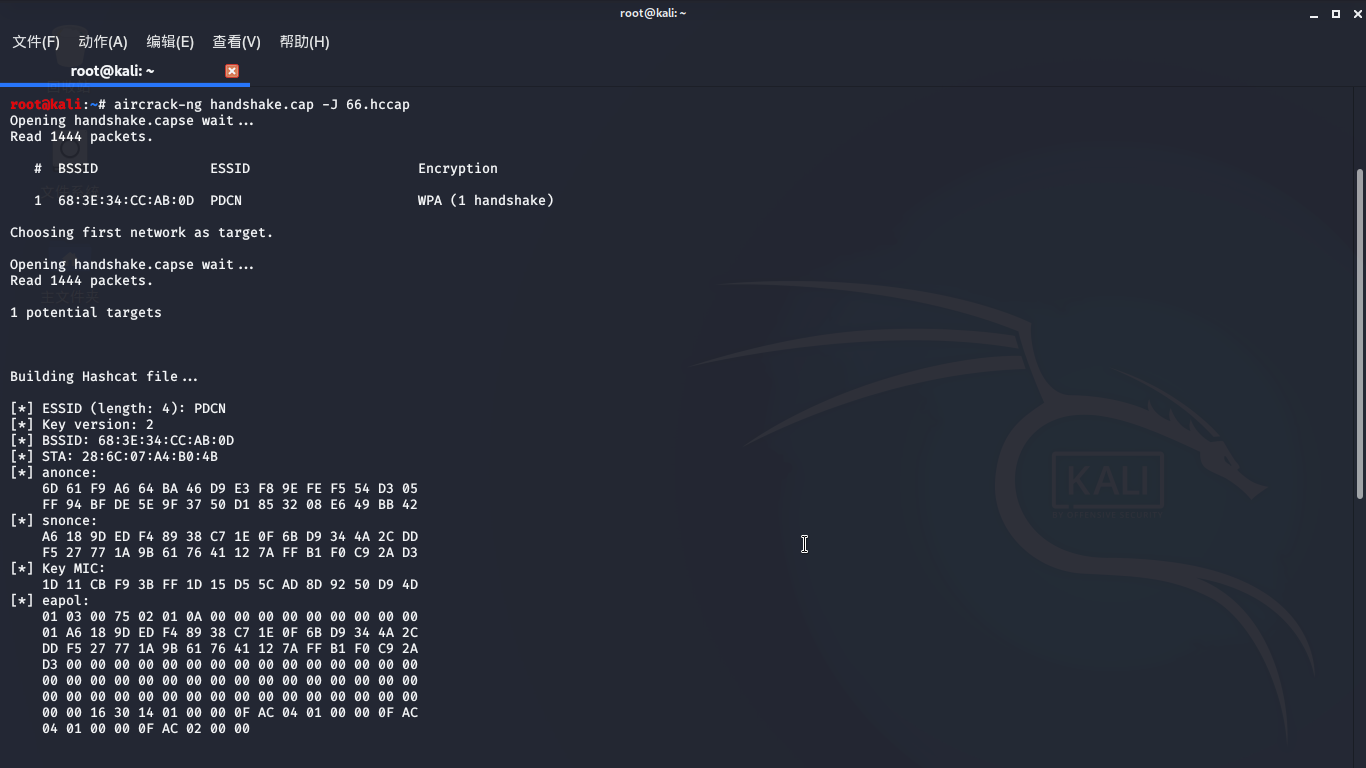The height and width of the screenshot is (768, 1366).
Task: Click the 'WPA (1 handshake)' text
Action: click(486, 200)
